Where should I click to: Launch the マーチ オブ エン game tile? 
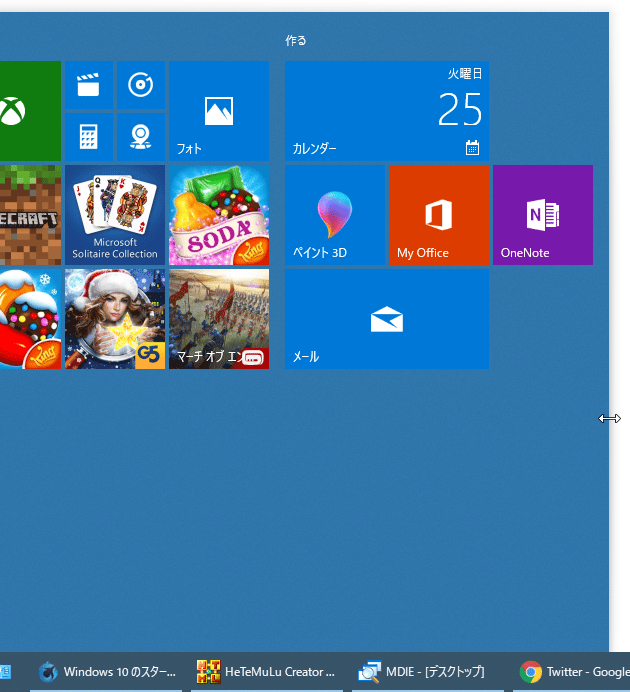tap(219, 319)
